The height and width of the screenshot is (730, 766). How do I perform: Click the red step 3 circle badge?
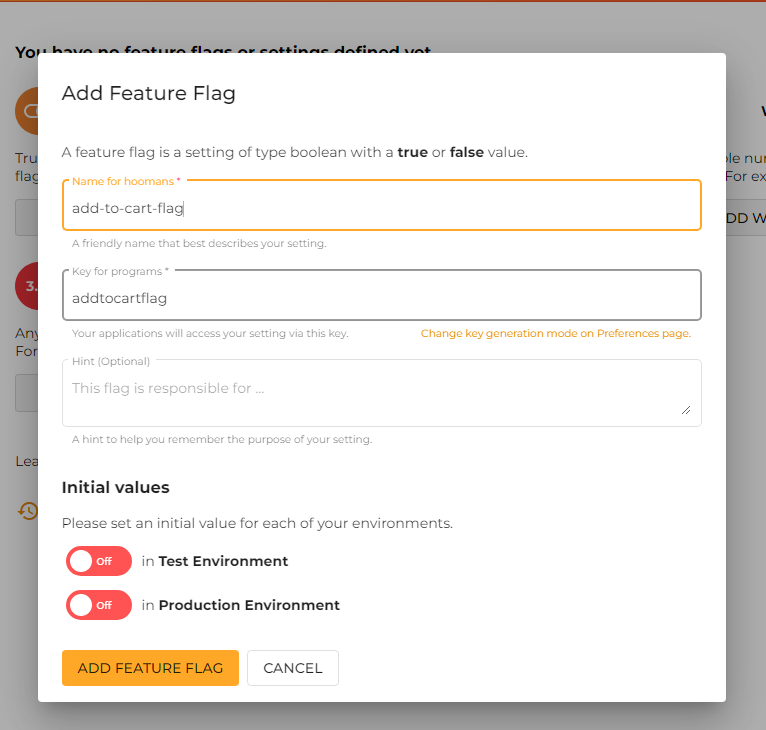(x=27, y=286)
